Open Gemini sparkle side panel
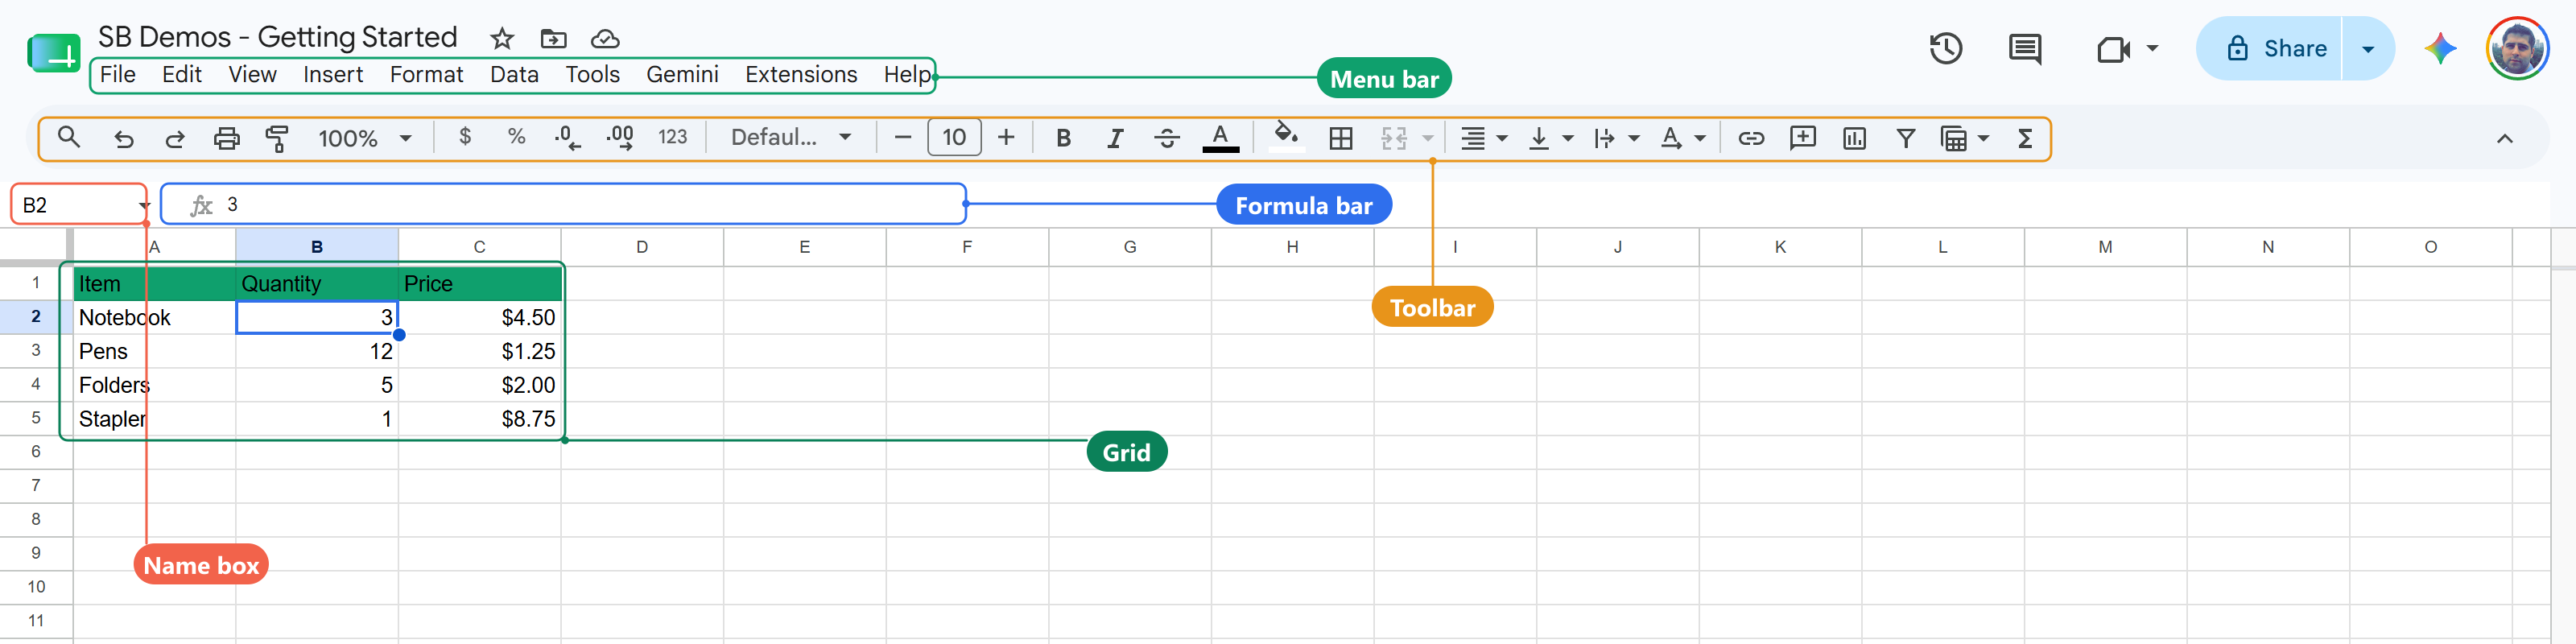2576x644 pixels. pos(2440,48)
